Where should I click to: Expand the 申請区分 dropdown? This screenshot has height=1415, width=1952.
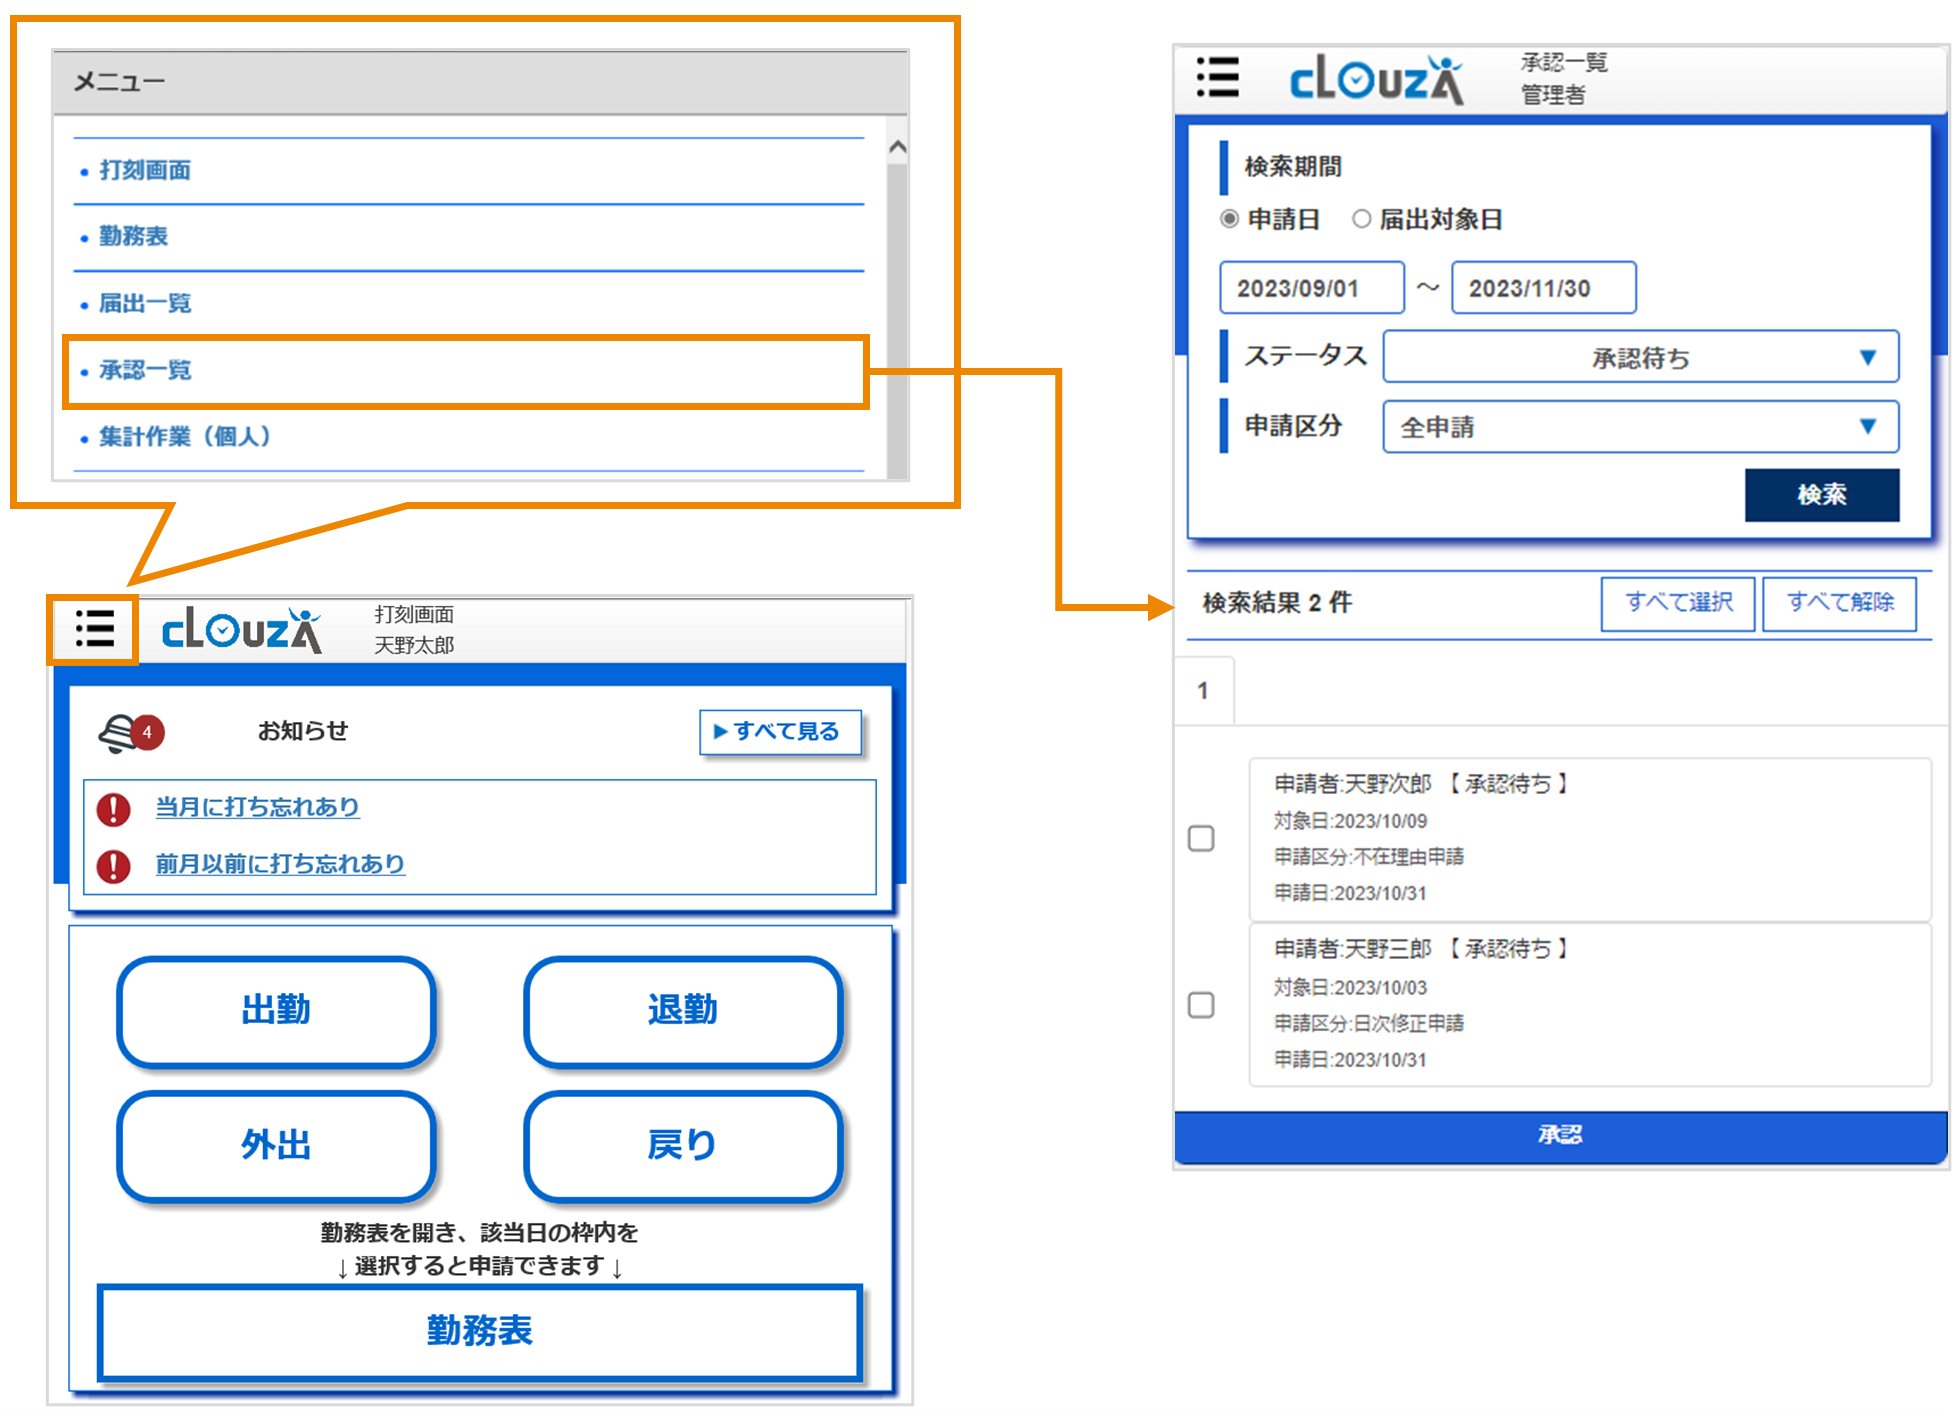pyautogui.click(x=1640, y=427)
